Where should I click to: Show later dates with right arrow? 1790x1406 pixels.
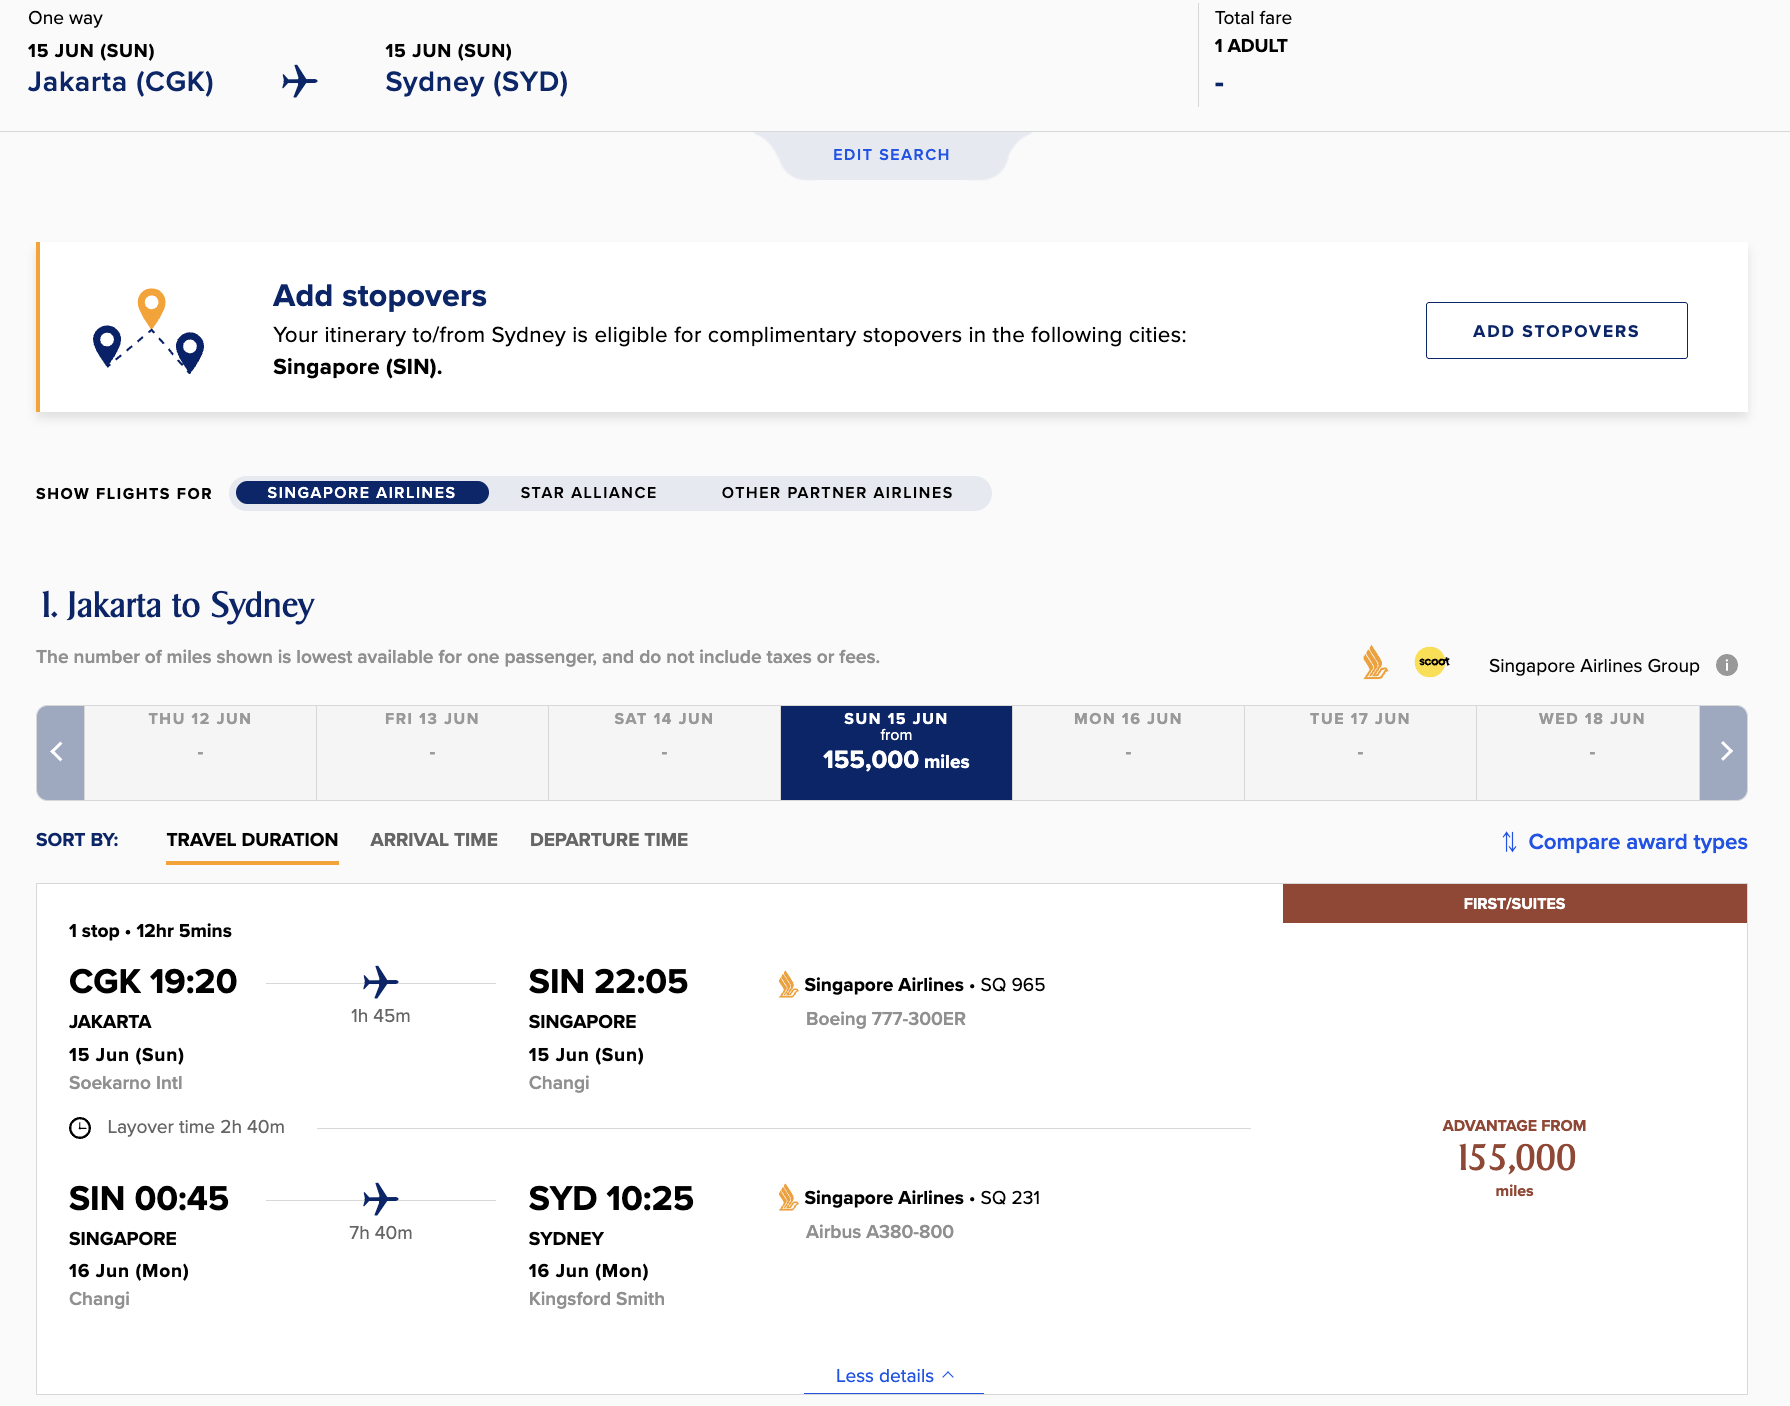(1725, 752)
